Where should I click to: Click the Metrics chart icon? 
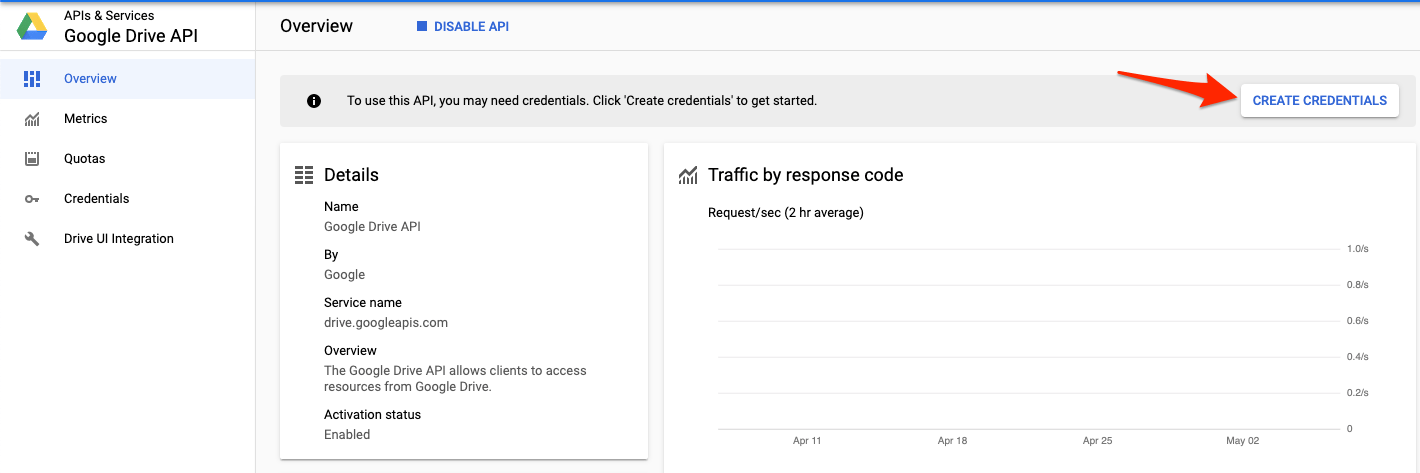tap(32, 119)
